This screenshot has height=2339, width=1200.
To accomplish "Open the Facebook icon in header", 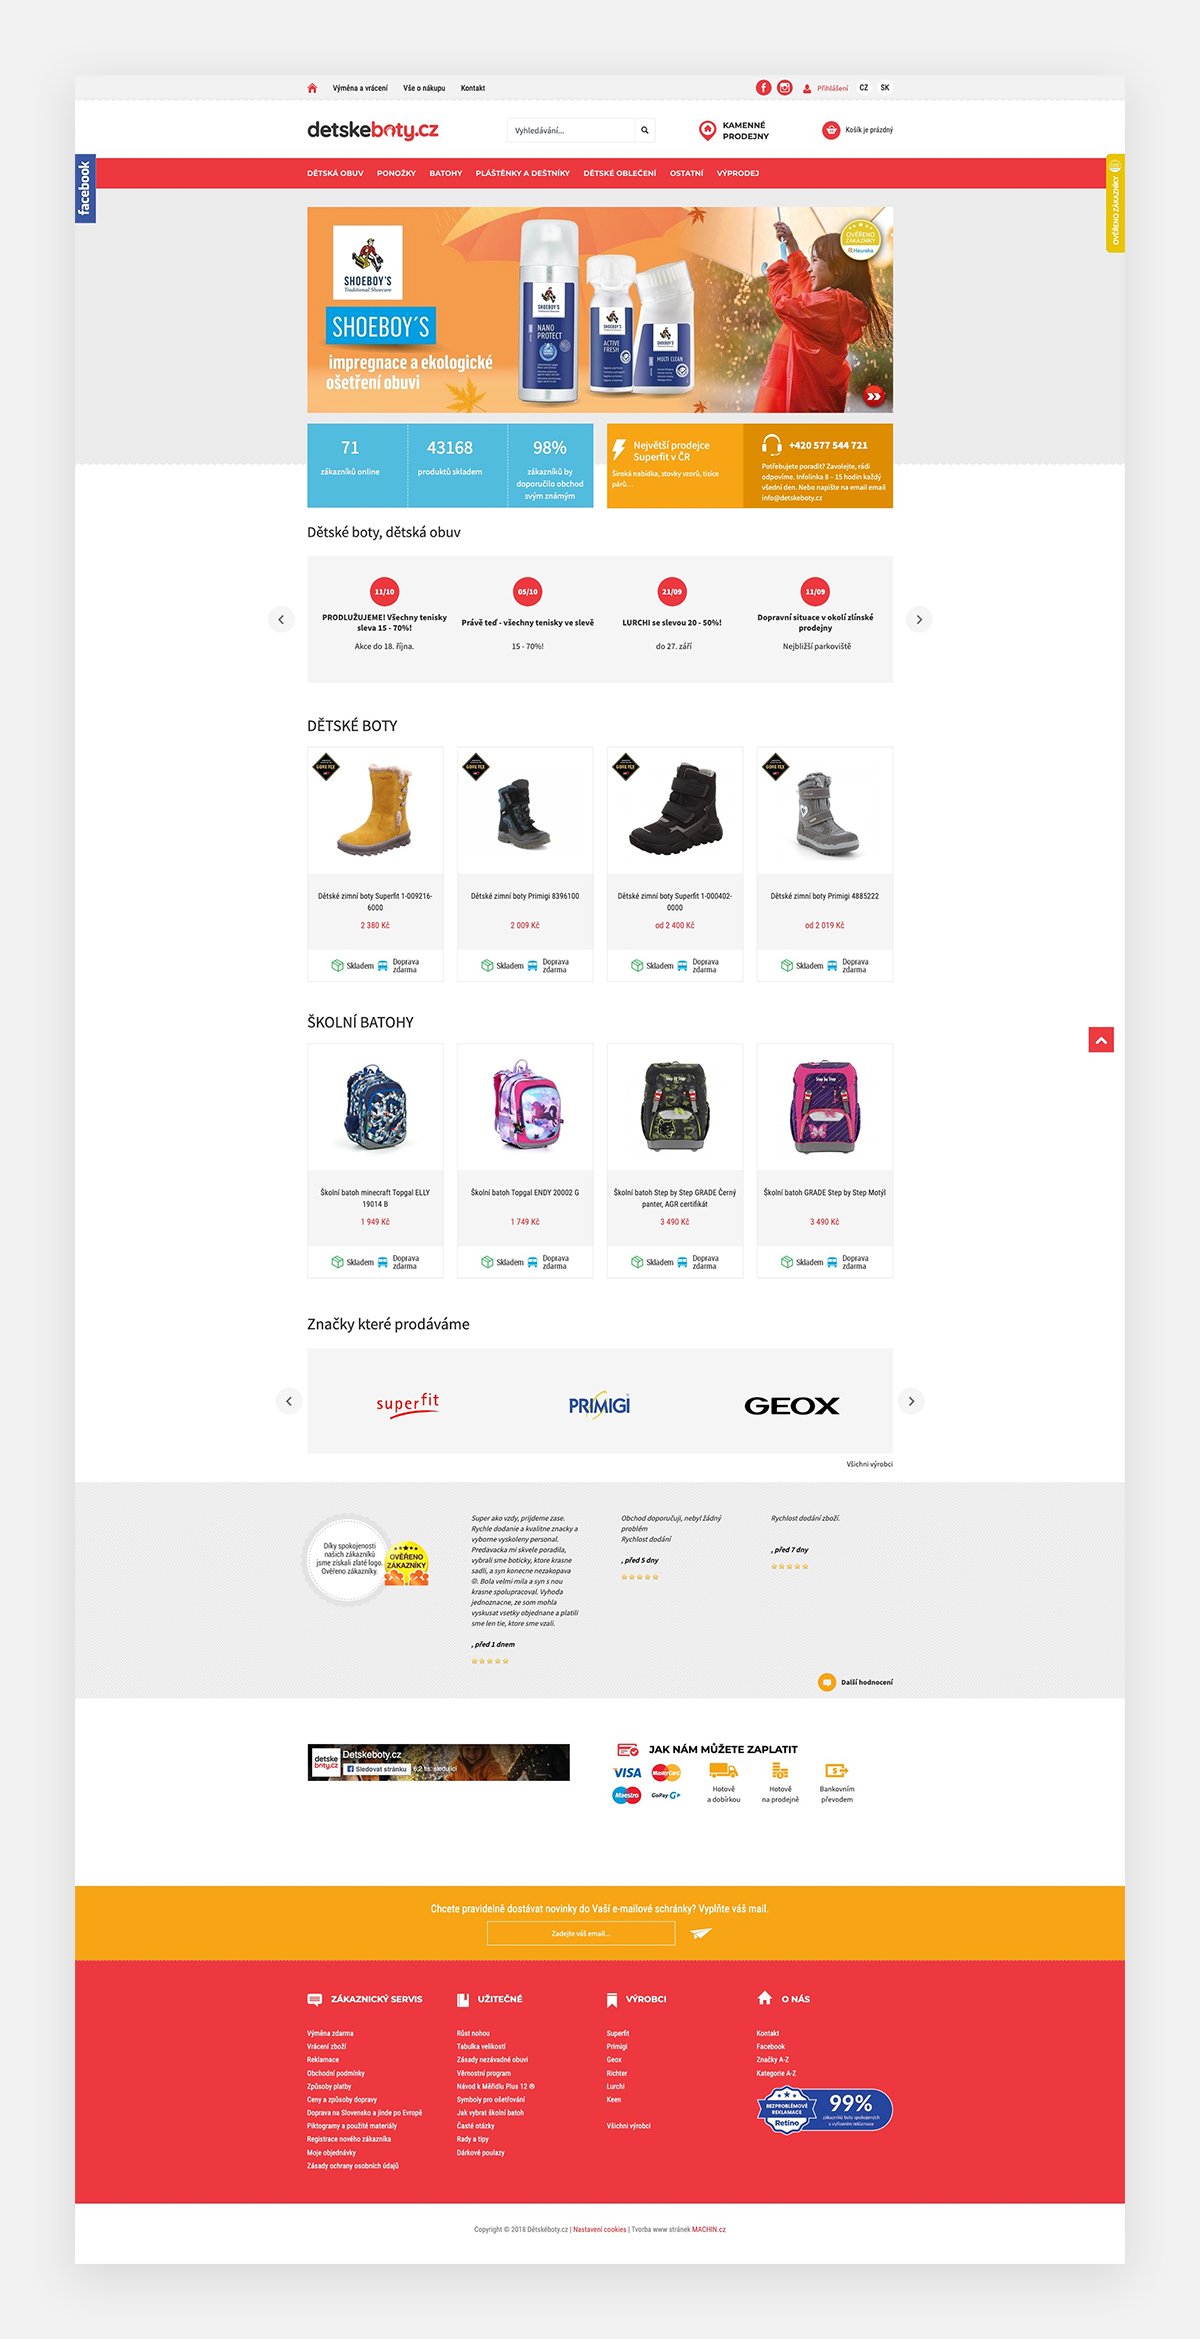I will click(763, 88).
